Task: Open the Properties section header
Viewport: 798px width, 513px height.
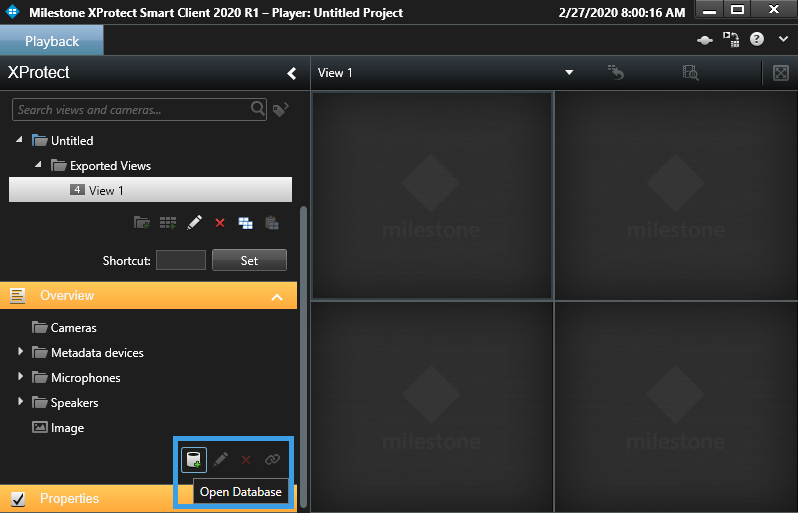Action: coord(149,499)
